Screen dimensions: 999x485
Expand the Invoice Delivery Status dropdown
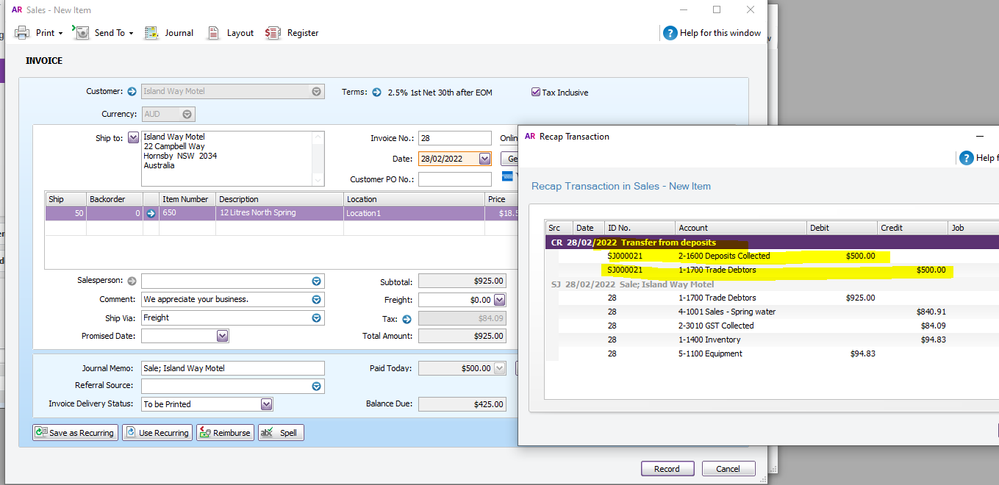[x=266, y=404]
